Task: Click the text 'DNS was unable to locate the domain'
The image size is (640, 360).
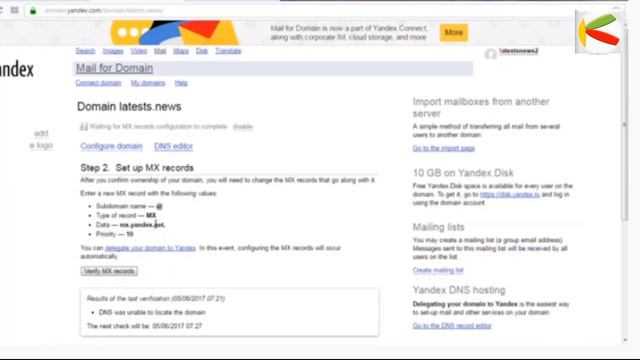Action: click(152, 312)
